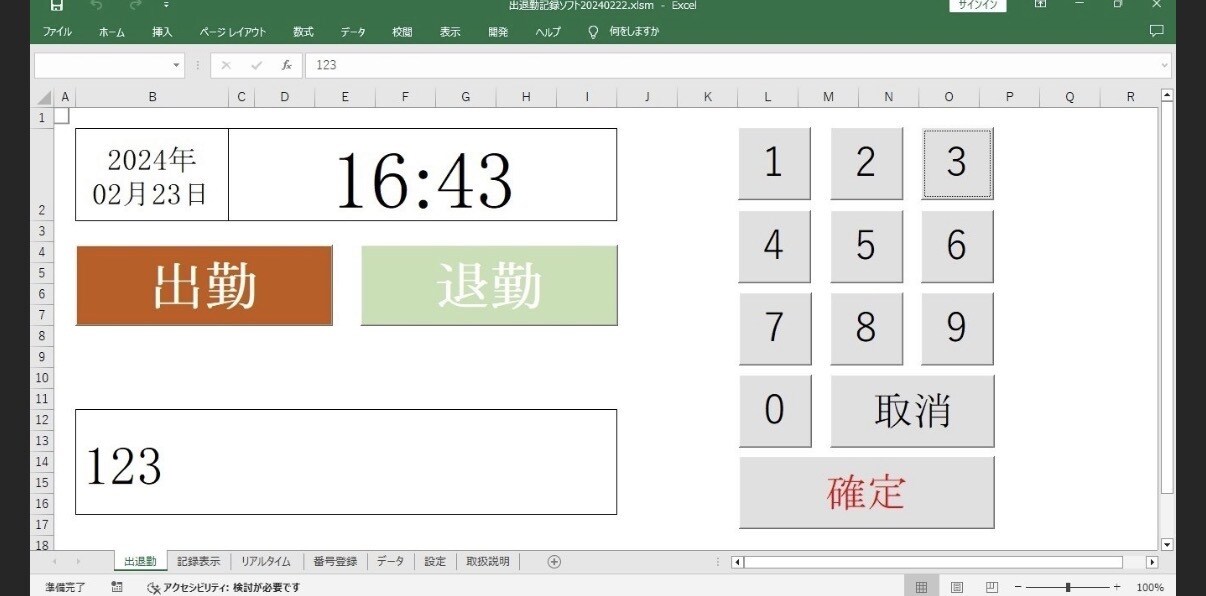Switch to the 設定 sheet tab

tap(435, 562)
